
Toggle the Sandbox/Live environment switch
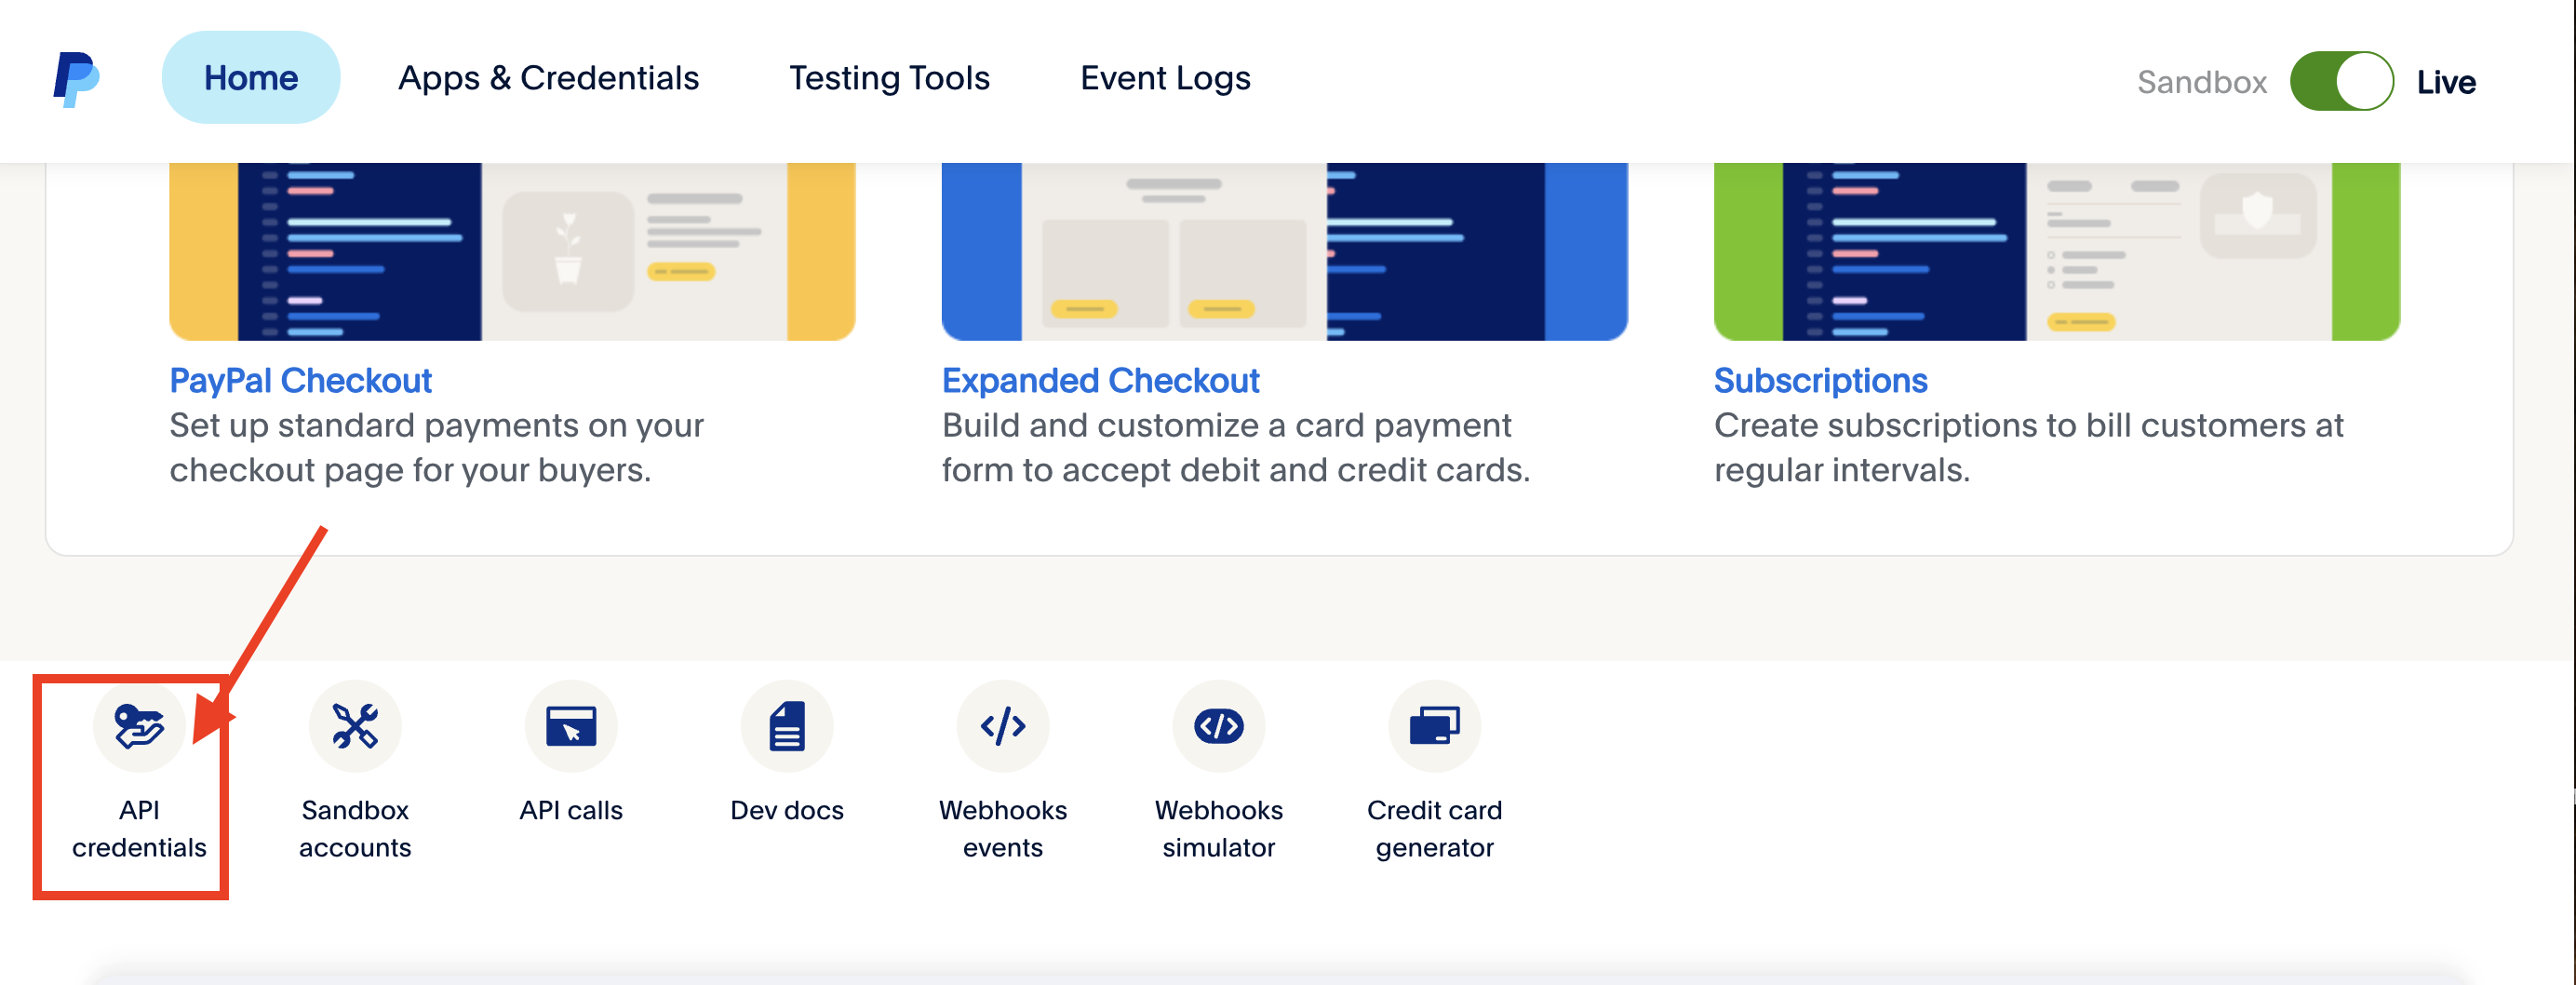2341,81
